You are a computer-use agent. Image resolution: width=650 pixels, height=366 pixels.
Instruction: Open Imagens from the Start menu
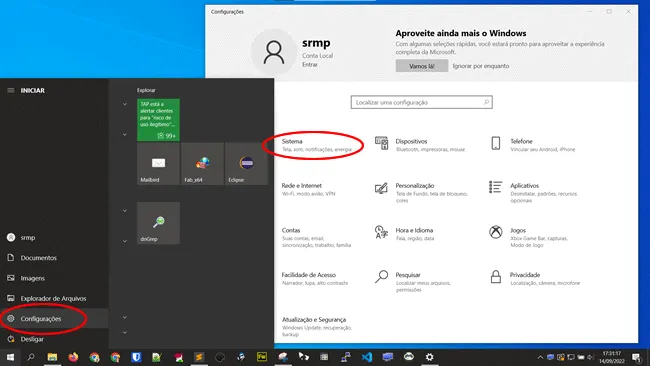[54, 278]
